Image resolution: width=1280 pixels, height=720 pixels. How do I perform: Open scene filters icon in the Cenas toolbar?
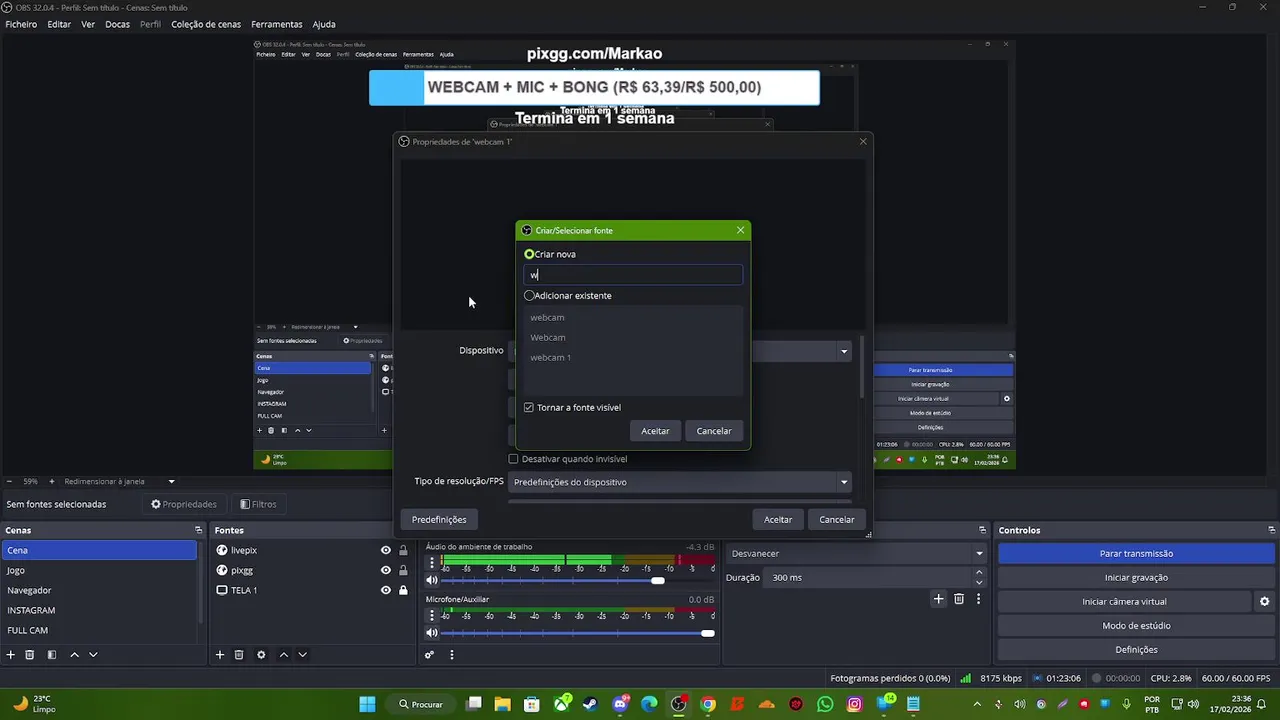tap(52, 655)
